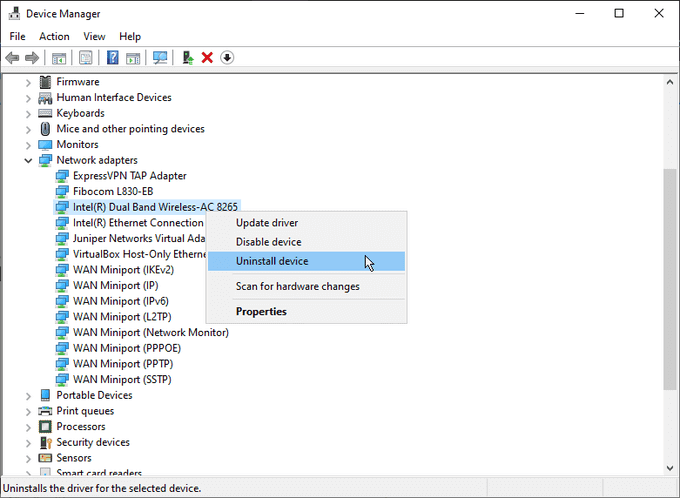This screenshot has width=680, height=498.
Task: Open the Action menu
Action: 54,37
